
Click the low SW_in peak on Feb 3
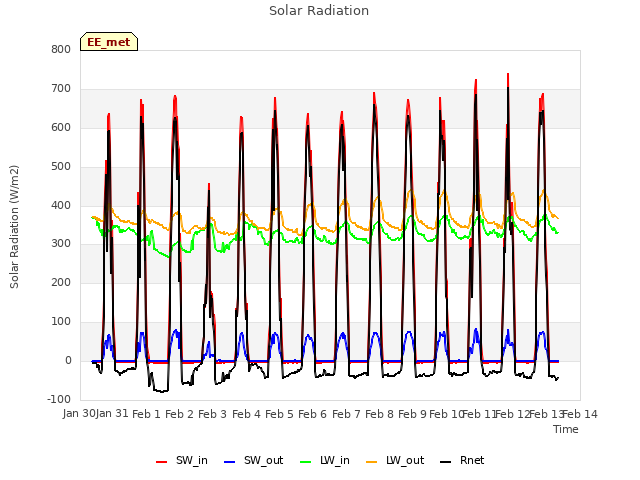tap(209, 184)
